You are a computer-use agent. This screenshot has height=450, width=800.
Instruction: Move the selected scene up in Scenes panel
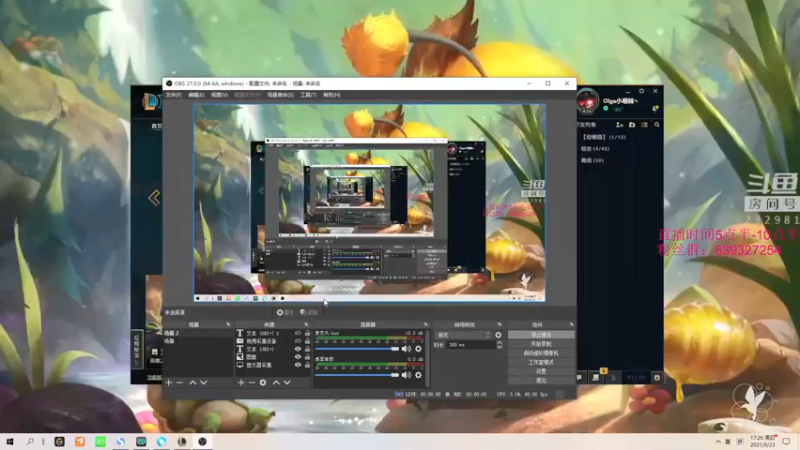pyautogui.click(x=193, y=383)
